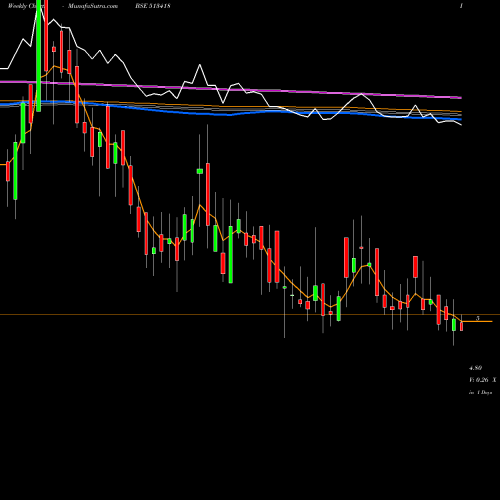This screenshot has width=500, height=500.
Task: Click the "5" moving-average label
Action: [478, 318]
